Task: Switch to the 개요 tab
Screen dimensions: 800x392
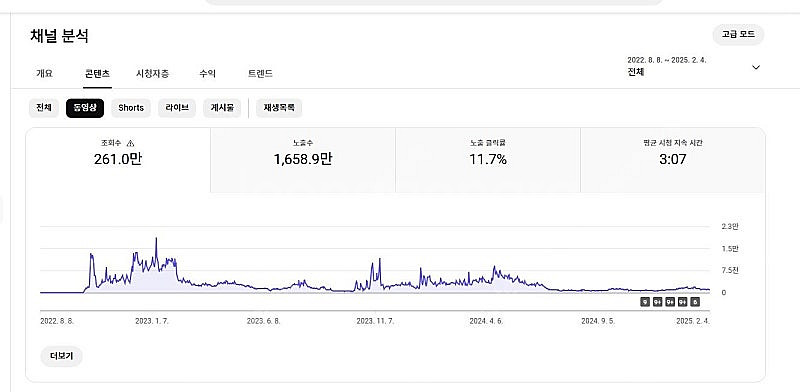Action: (x=44, y=74)
